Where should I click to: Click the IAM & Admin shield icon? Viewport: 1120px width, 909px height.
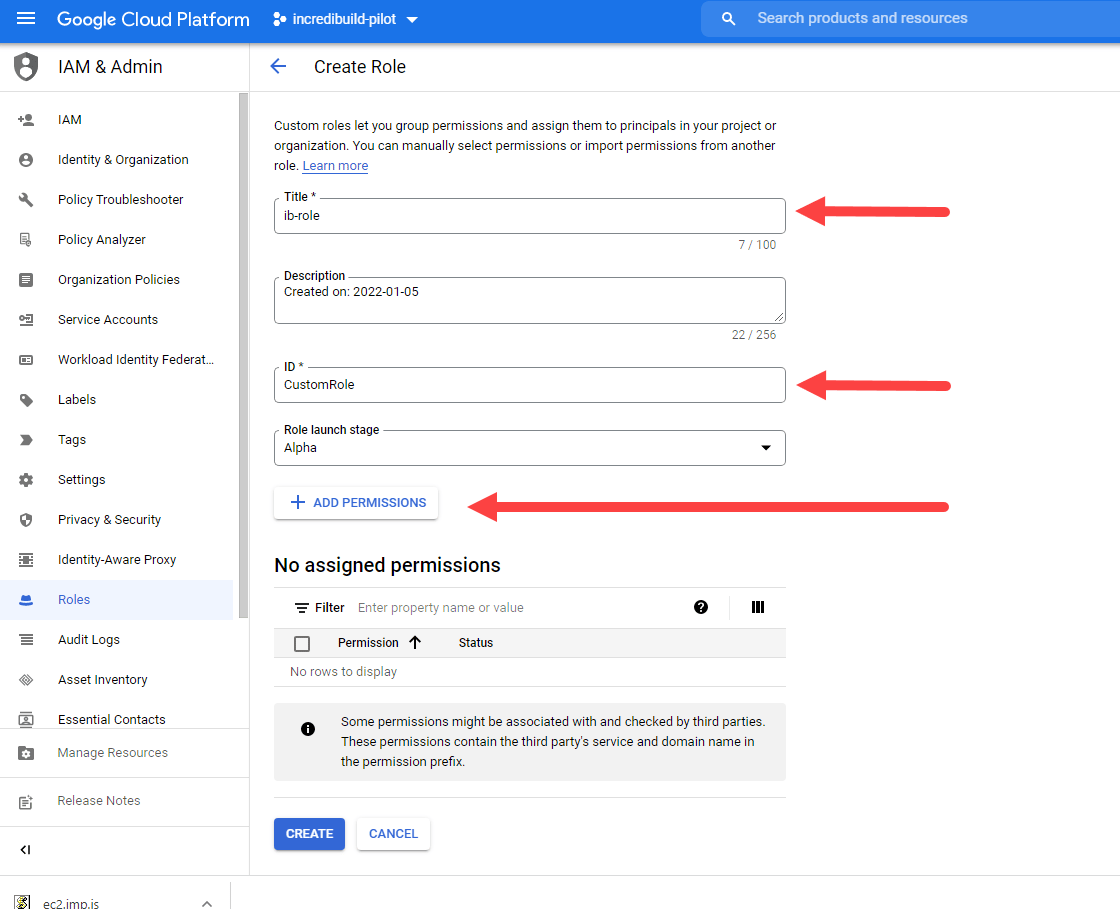point(26,66)
